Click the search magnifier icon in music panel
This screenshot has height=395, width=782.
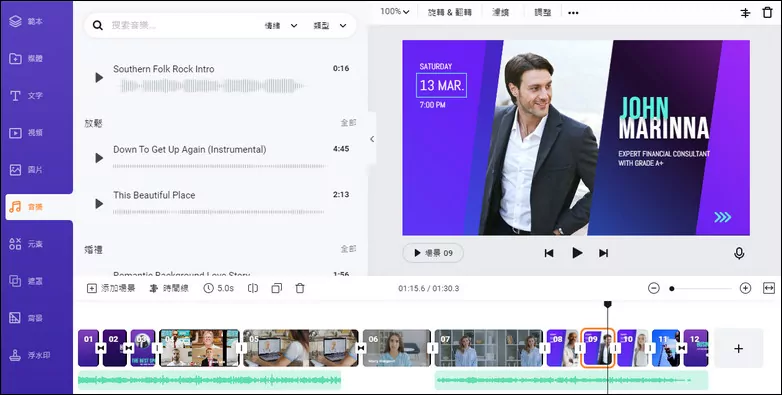tap(98, 25)
